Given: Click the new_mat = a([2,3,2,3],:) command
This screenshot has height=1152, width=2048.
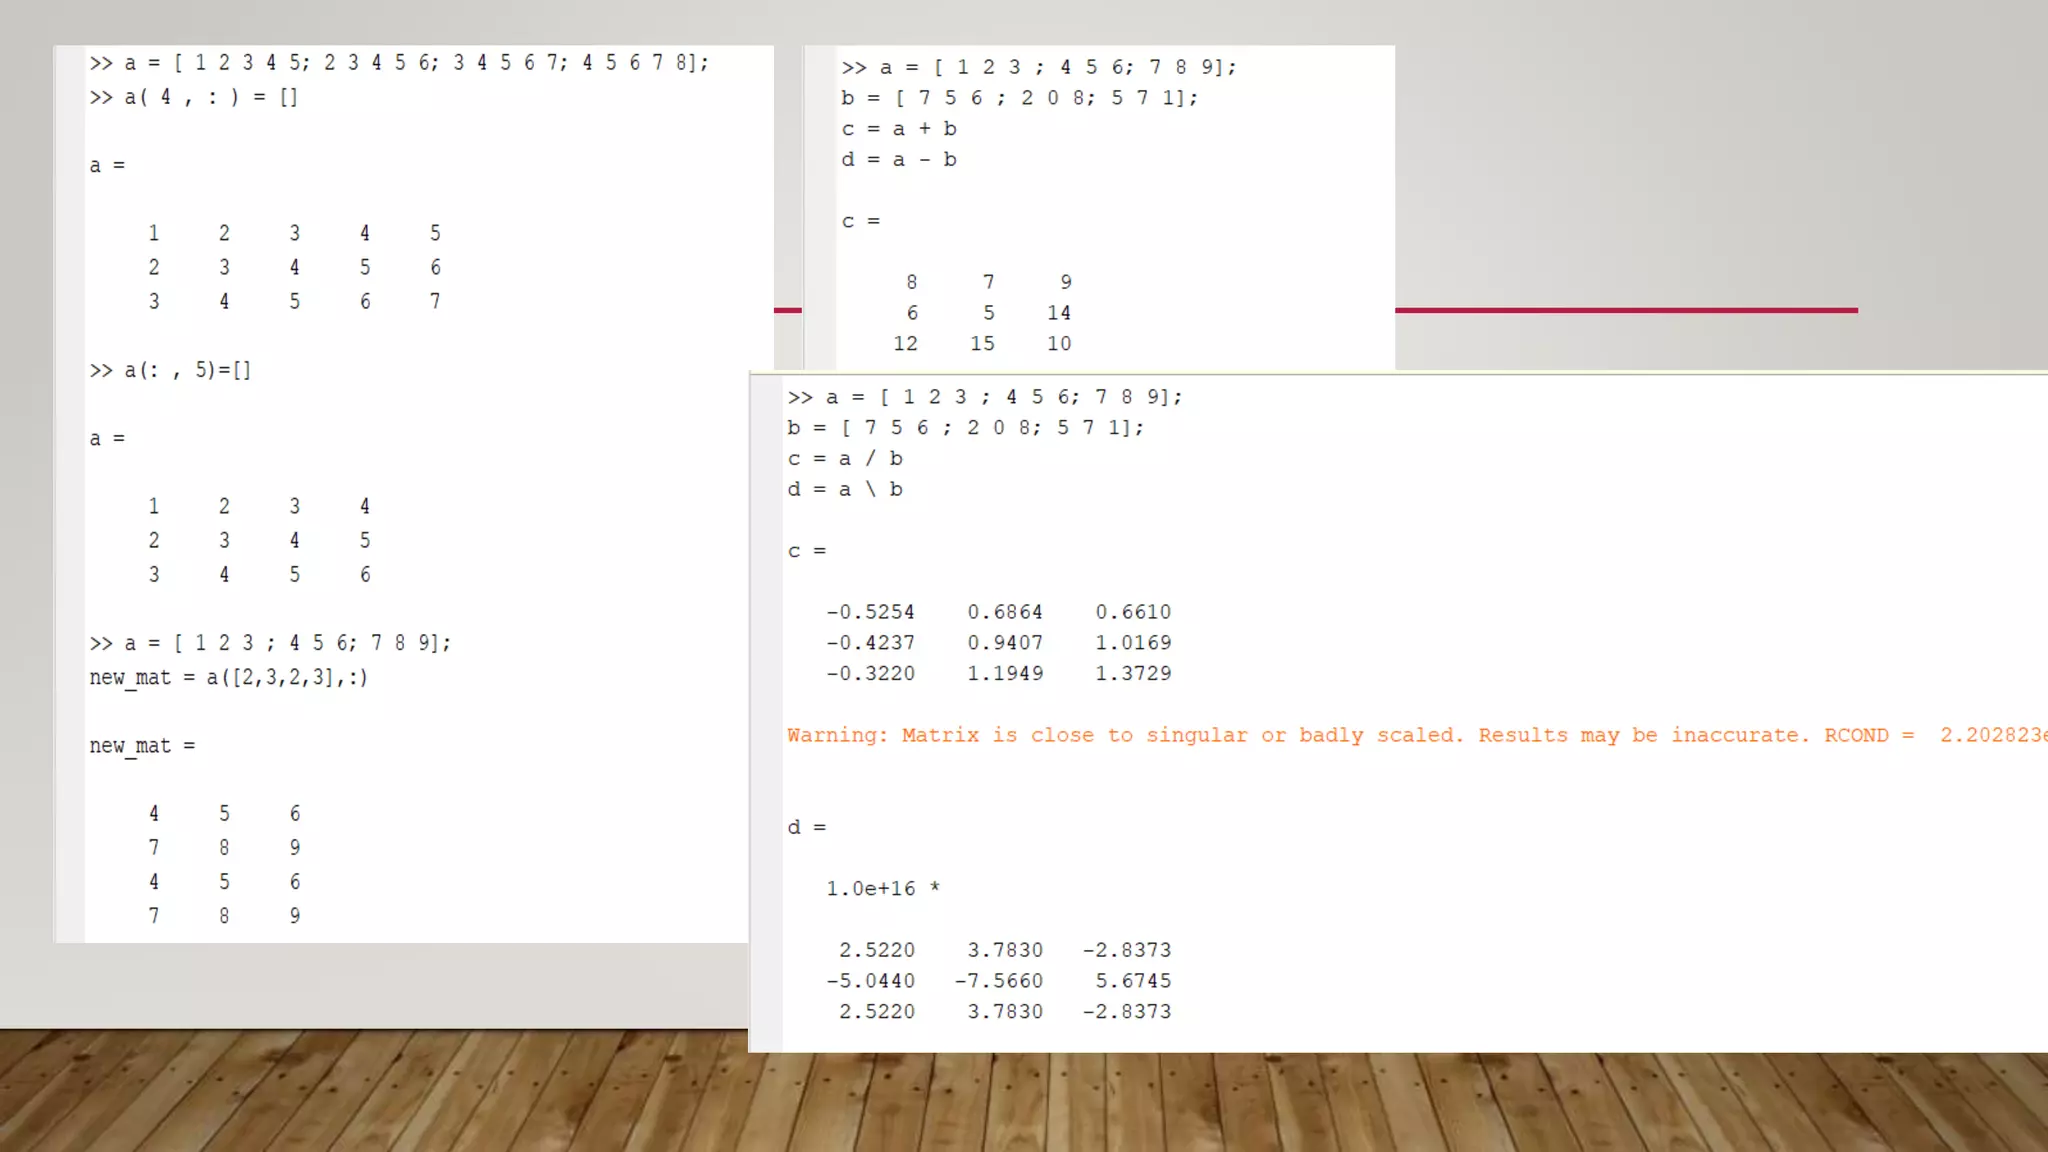Looking at the screenshot, I should coord(228,677).
